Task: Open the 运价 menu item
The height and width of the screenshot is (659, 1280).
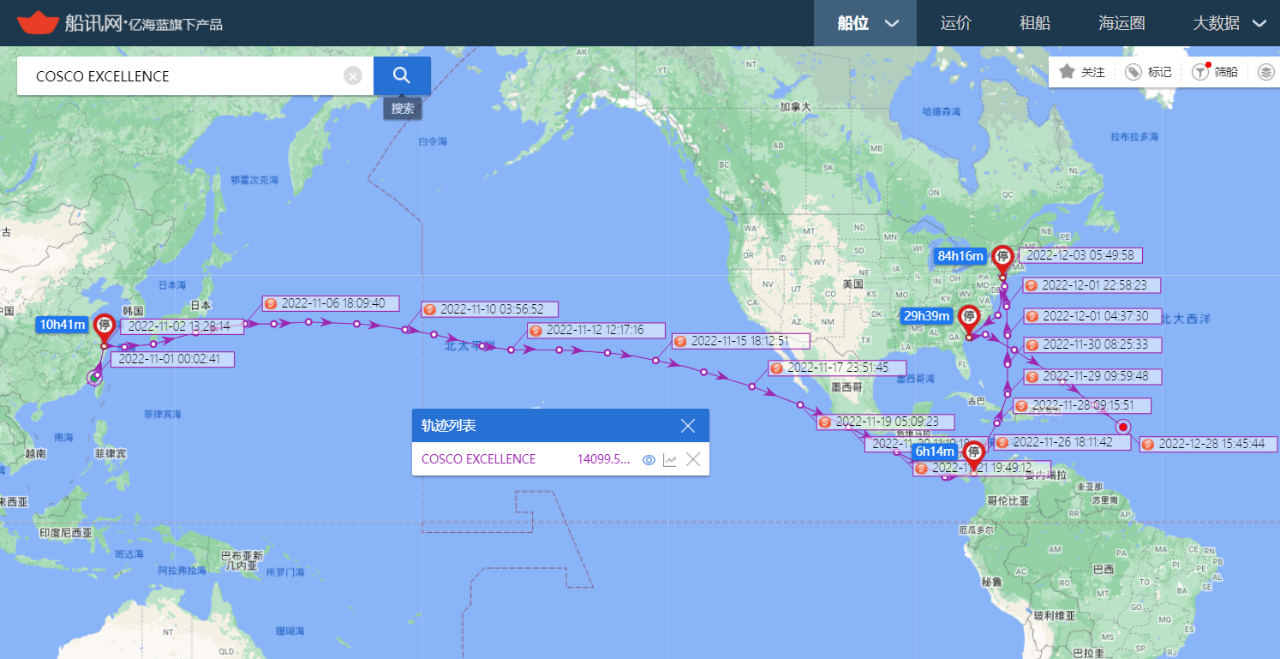Action: click(956, 23)
